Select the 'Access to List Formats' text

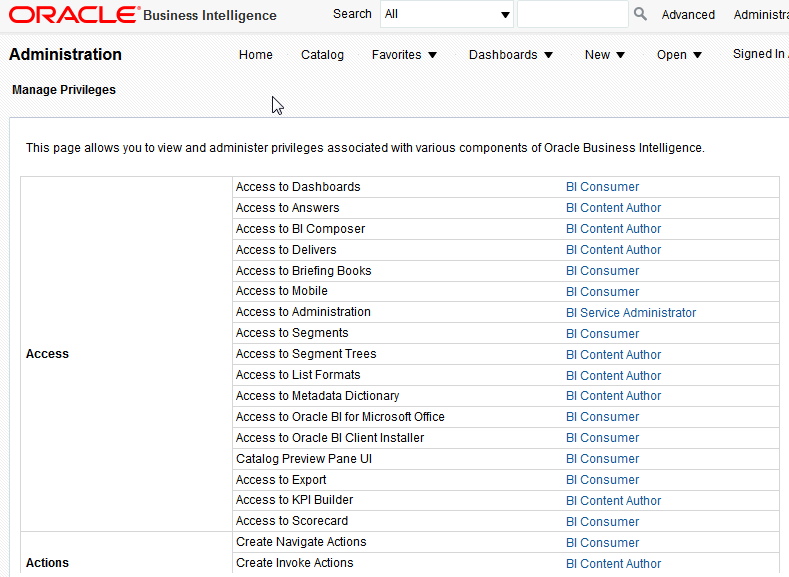[x=298, y=375]
